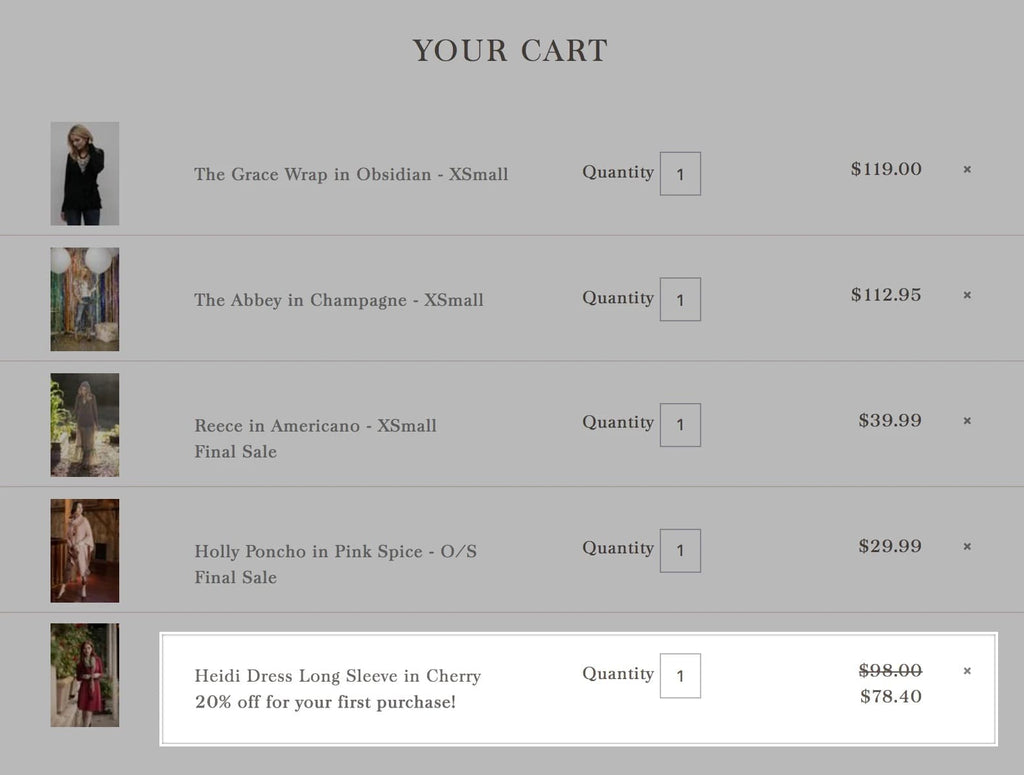Open Heidi Dress Long Sleeve link
This screenshot has width=1024, height=775.
[x=338, y=677]
